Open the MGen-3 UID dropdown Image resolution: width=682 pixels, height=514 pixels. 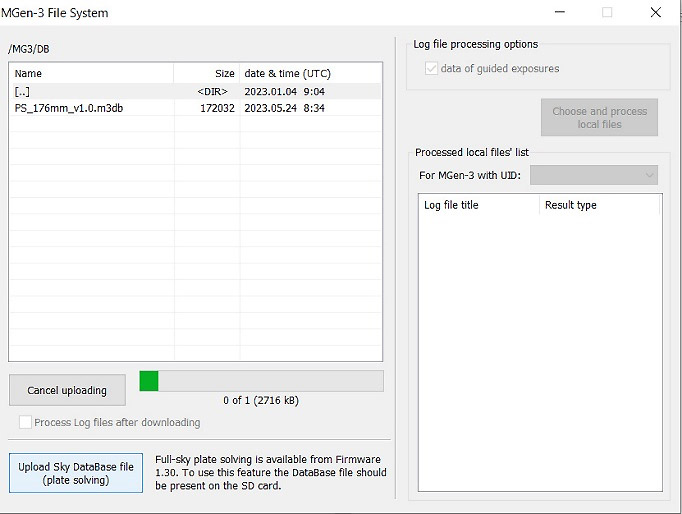click(594, 175)
